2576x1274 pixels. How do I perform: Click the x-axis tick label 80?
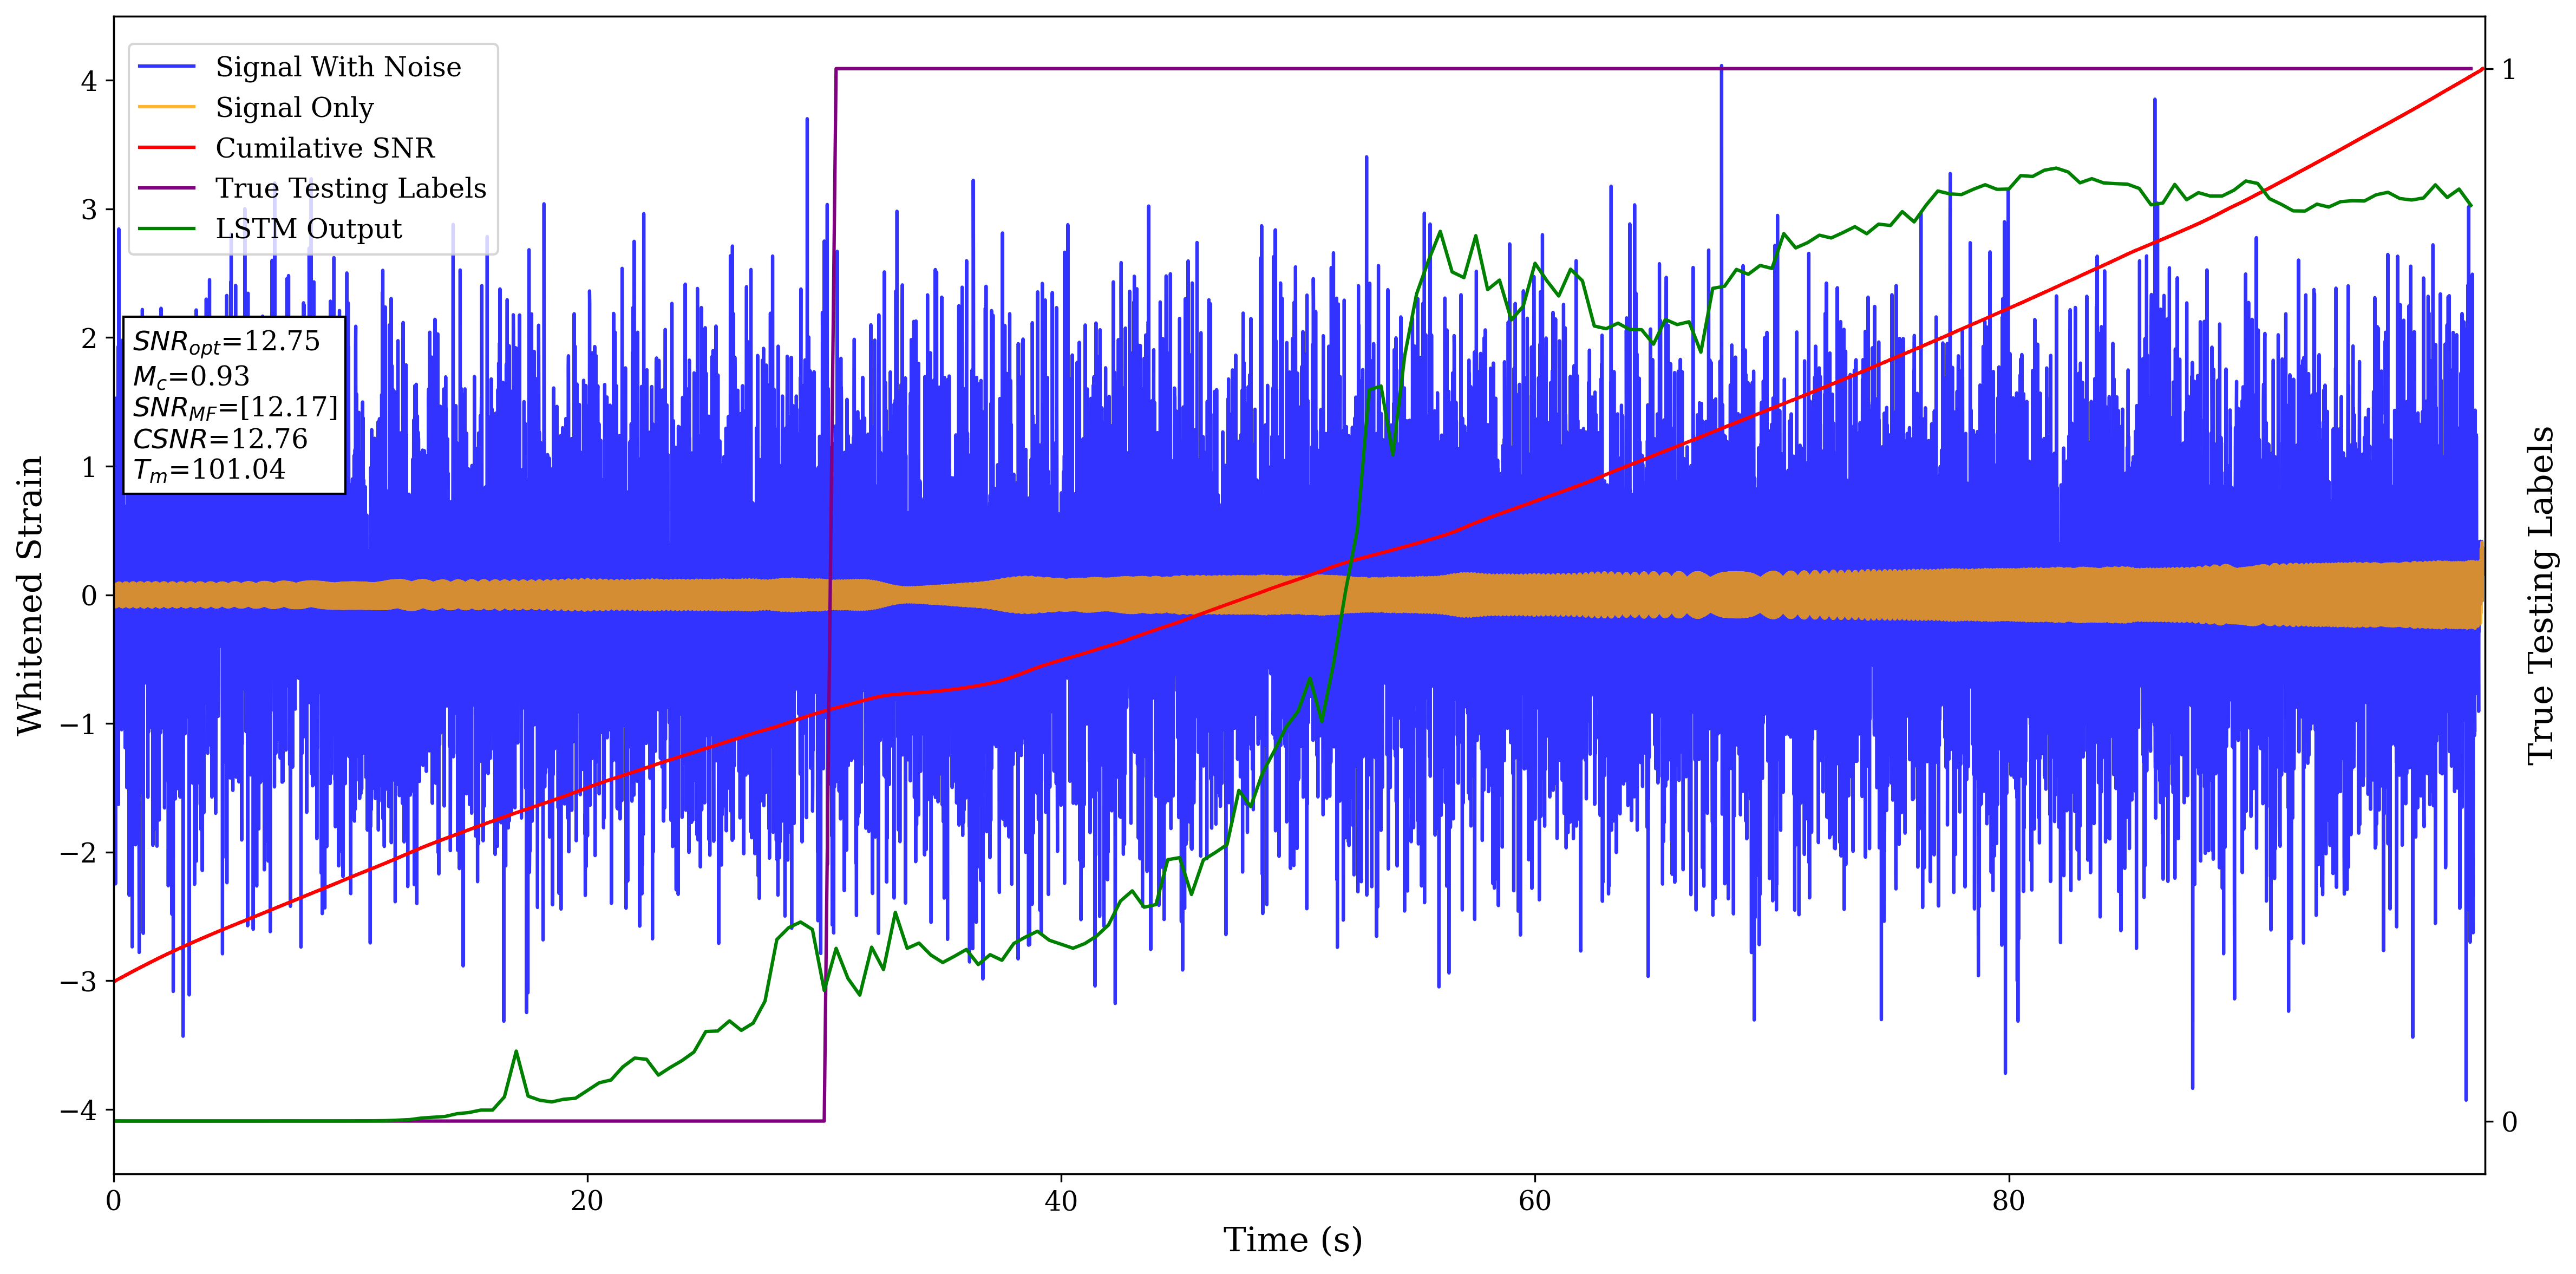click(x=2008, y=1201)
